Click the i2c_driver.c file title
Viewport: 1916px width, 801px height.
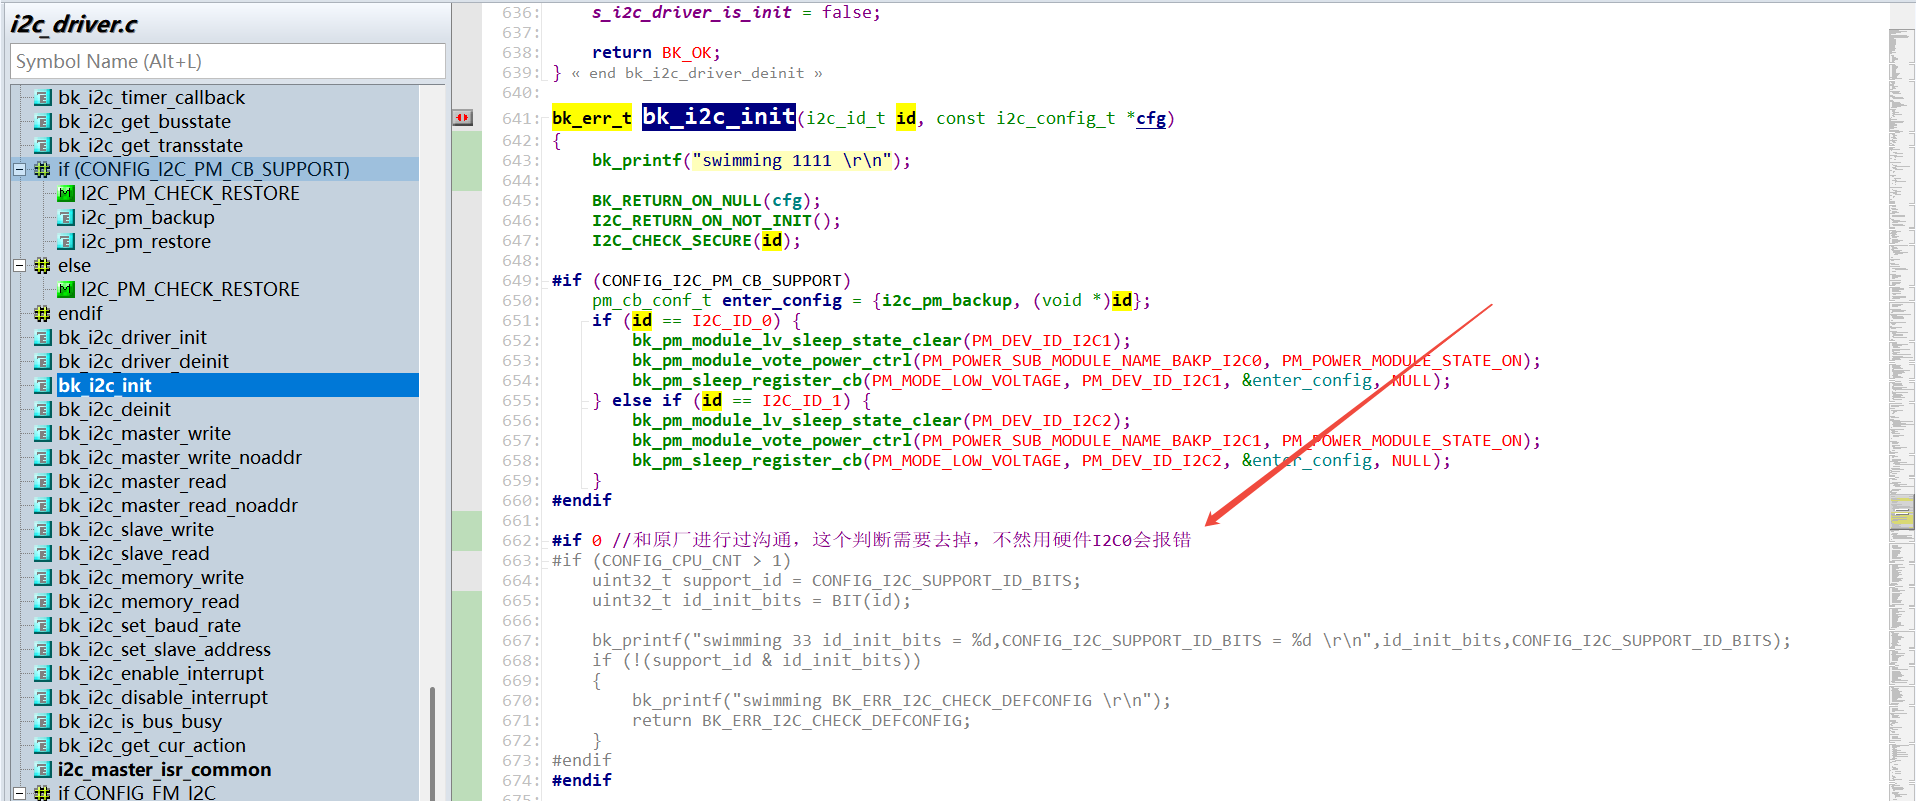[75, 24]
